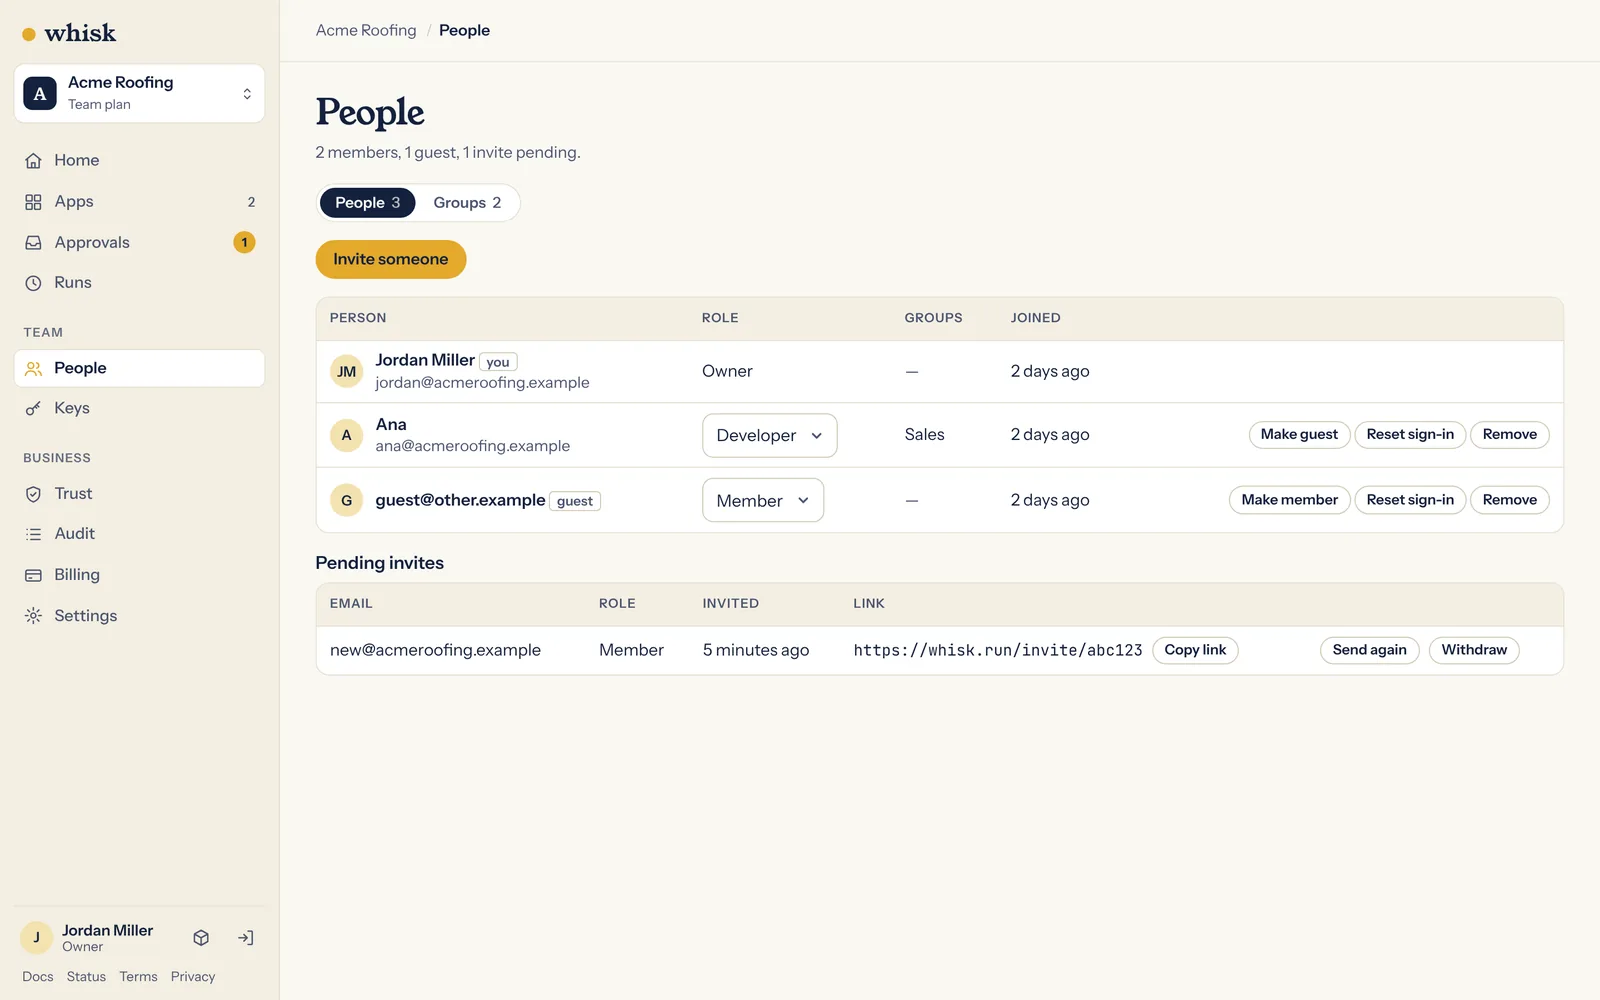Reset sign-in for guest@other.example

pyautogui.click(x=1410, y=500)
